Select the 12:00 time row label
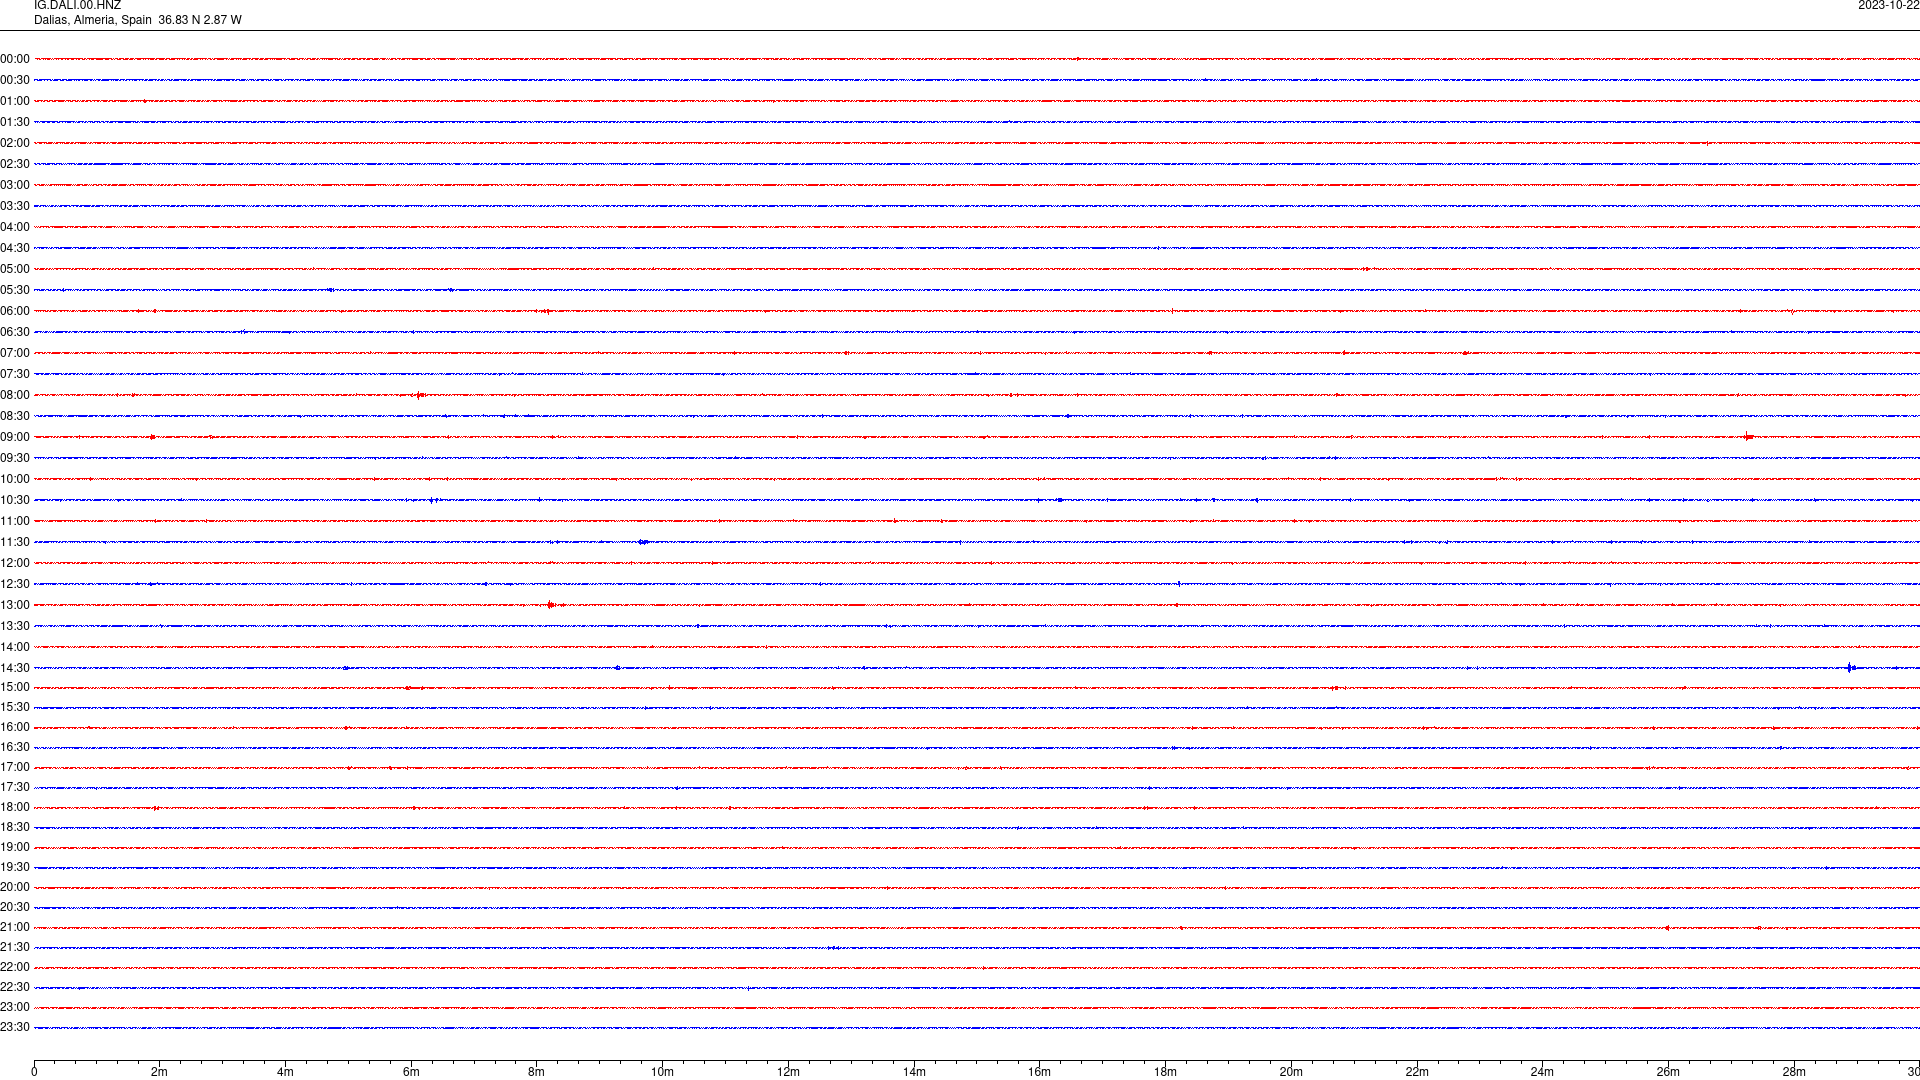The image size is (1920, 1080). tap(15, 563)
